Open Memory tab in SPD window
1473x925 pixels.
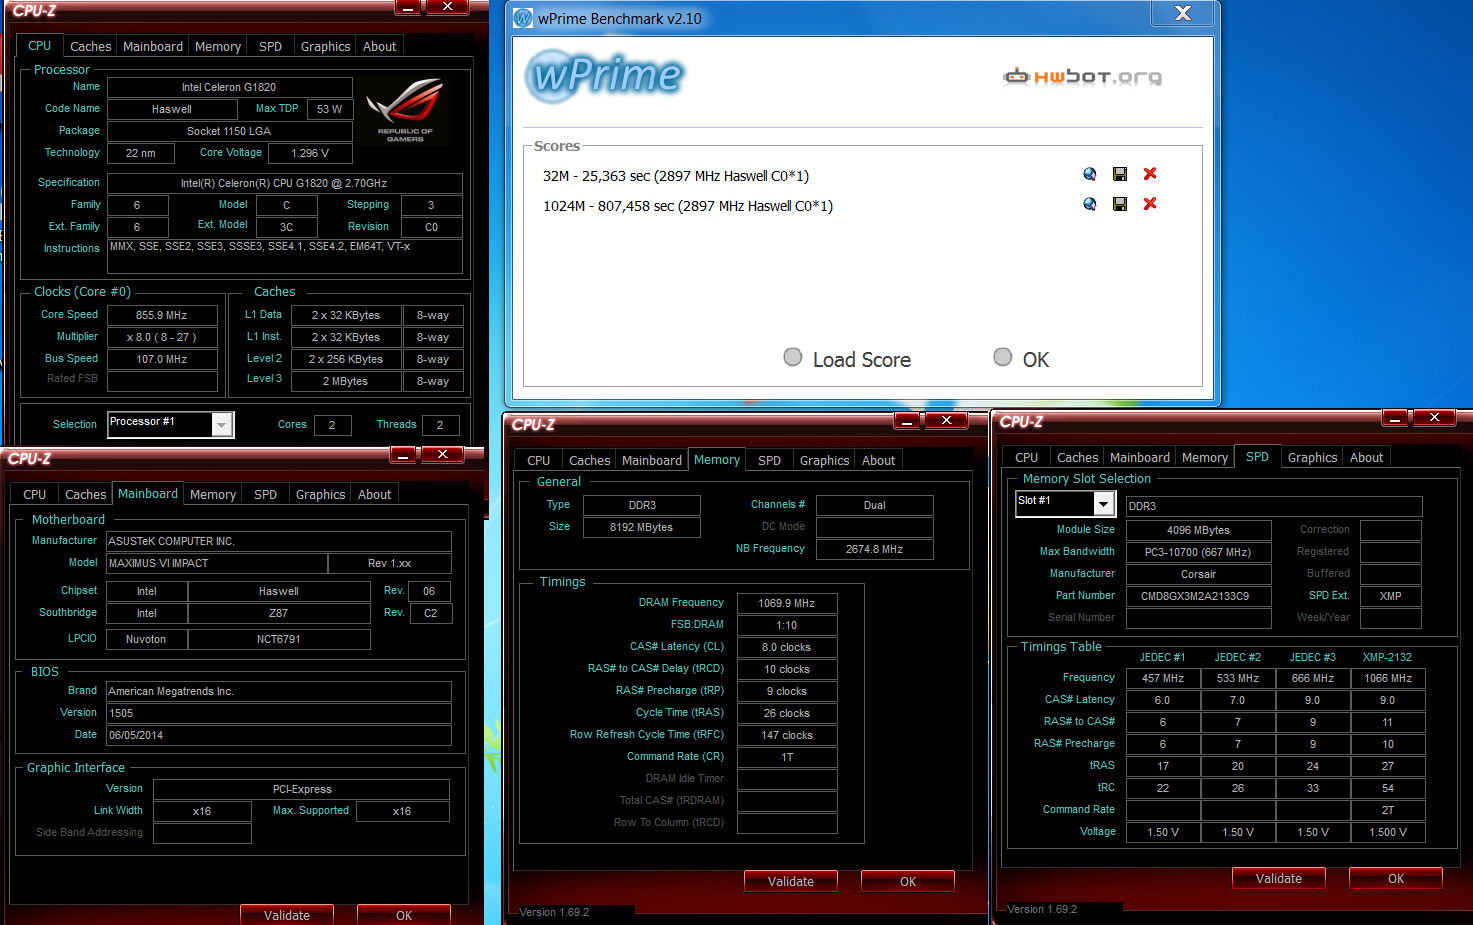click(1204, 458)
